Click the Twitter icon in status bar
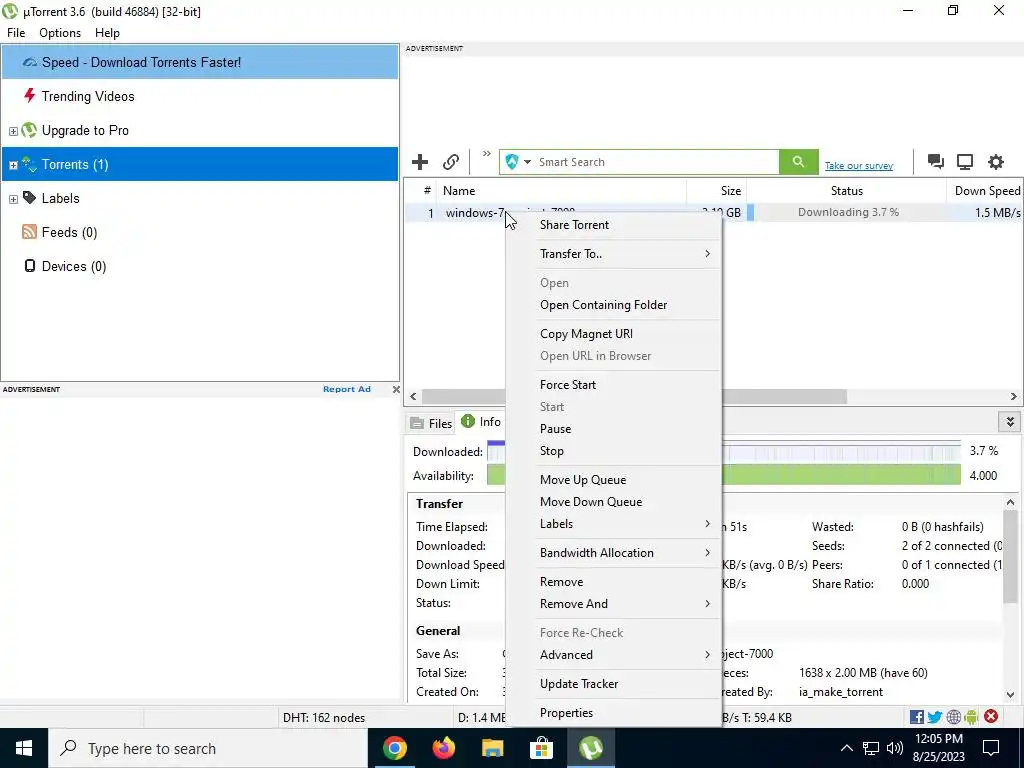Image resolution: width=1024 pixels, height=768 pixels. click(935, 717)
